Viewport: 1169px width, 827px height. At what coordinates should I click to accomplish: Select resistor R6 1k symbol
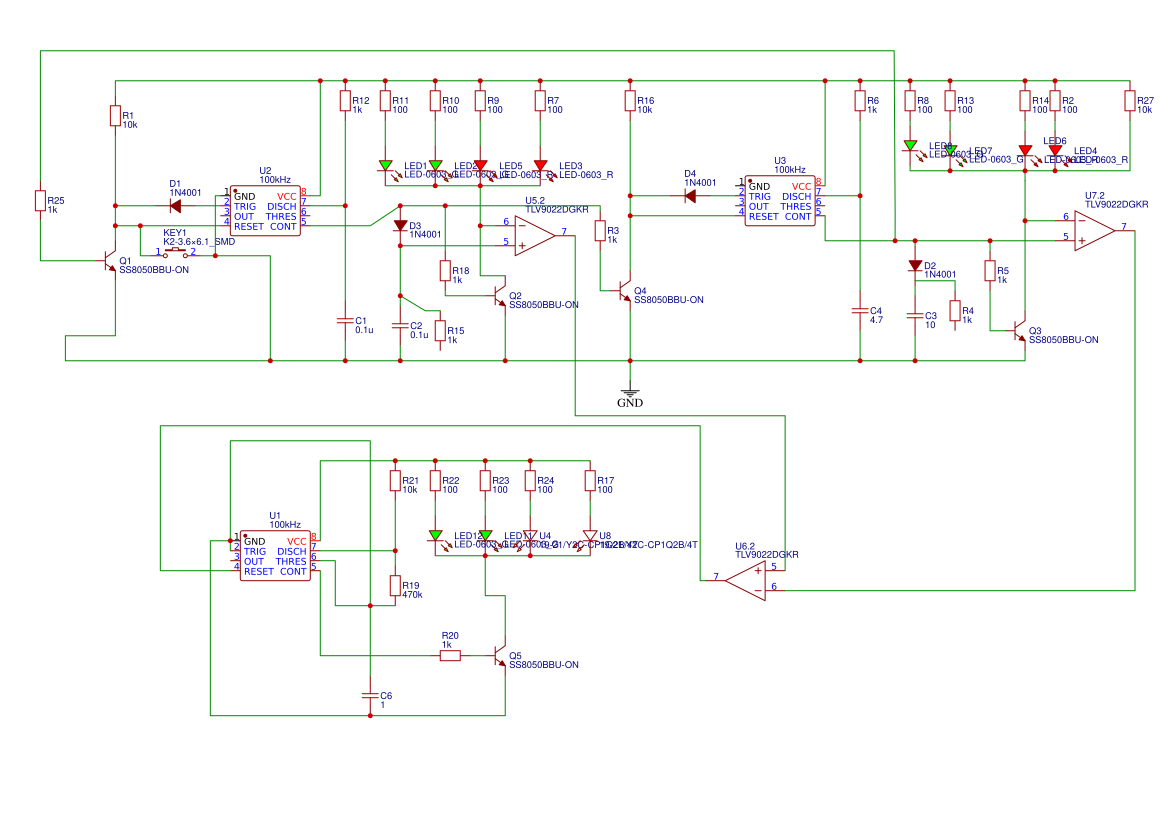pos(860,101)
